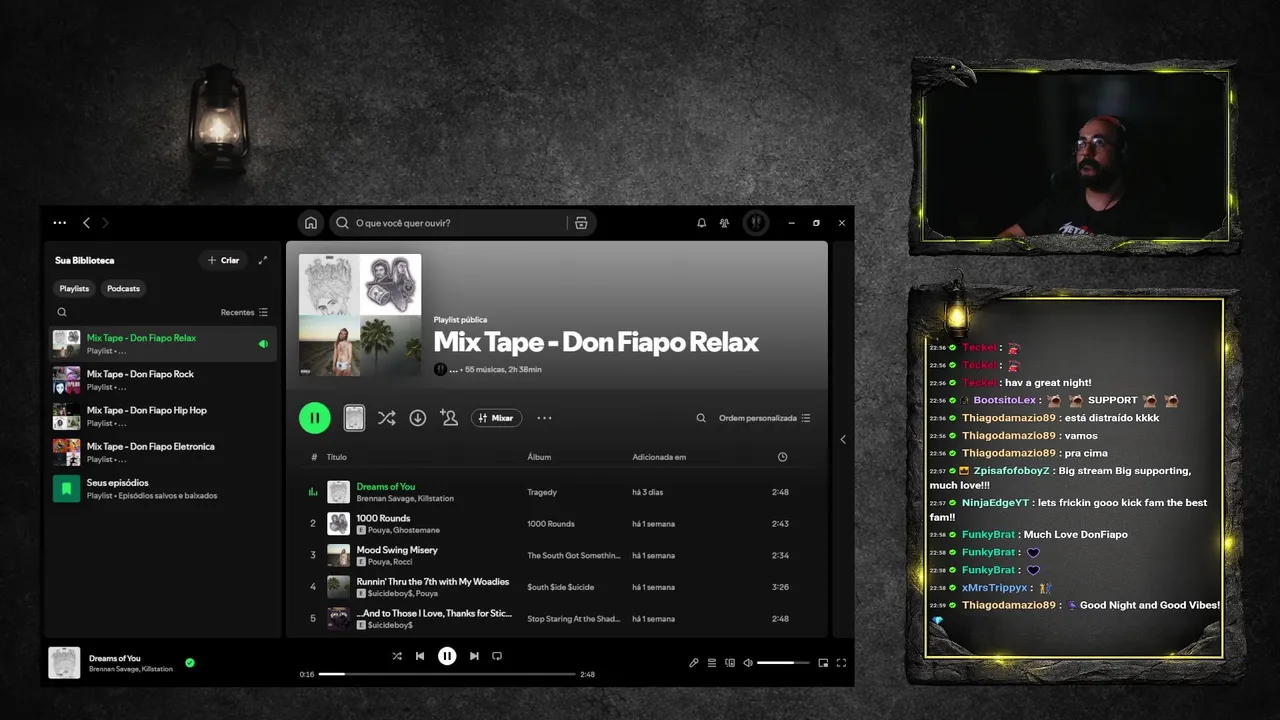Open the playback queue icon
This screenshot has width=1280, height=720.
click(x=712, y=663)
